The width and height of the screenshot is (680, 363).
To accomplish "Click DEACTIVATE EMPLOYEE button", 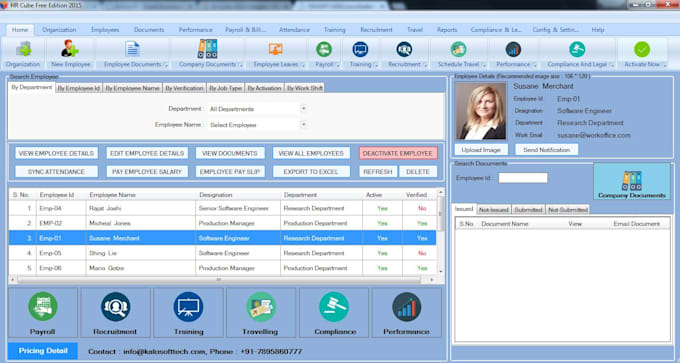I will tap(398, 154).
